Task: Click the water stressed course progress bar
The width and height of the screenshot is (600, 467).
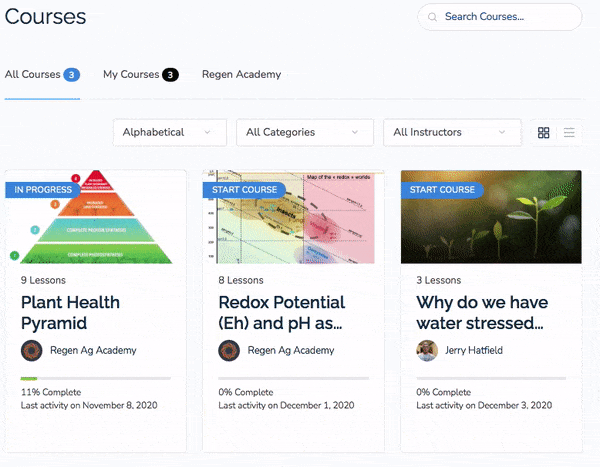Action: click(491, 379)
